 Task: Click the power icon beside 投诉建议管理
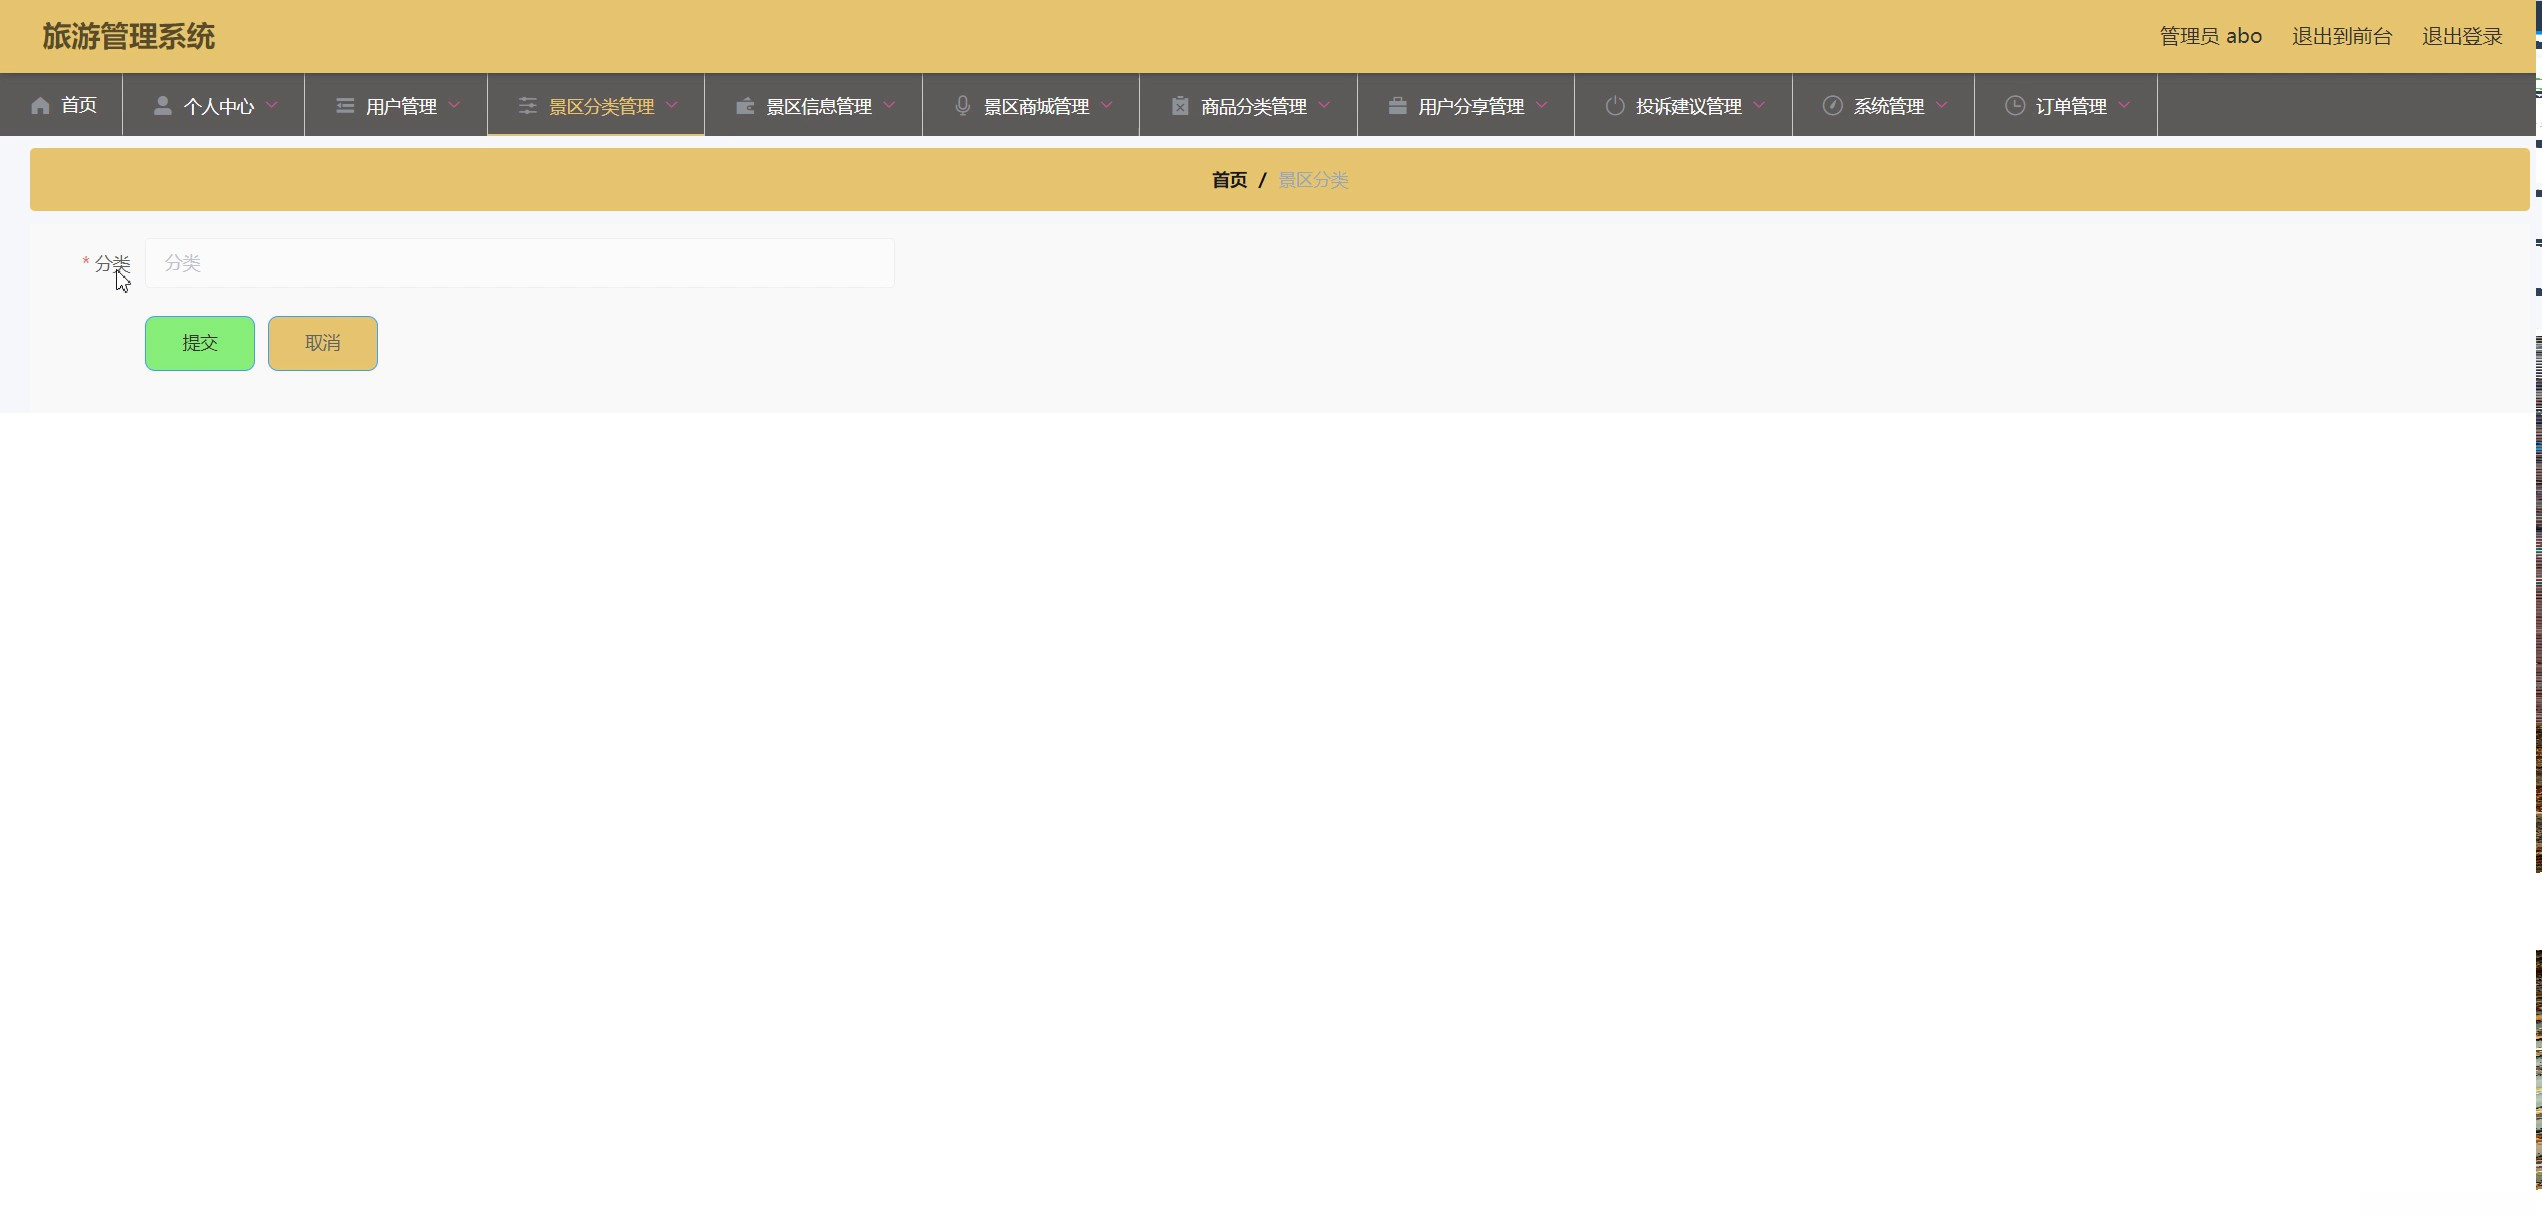(1614, 106)
